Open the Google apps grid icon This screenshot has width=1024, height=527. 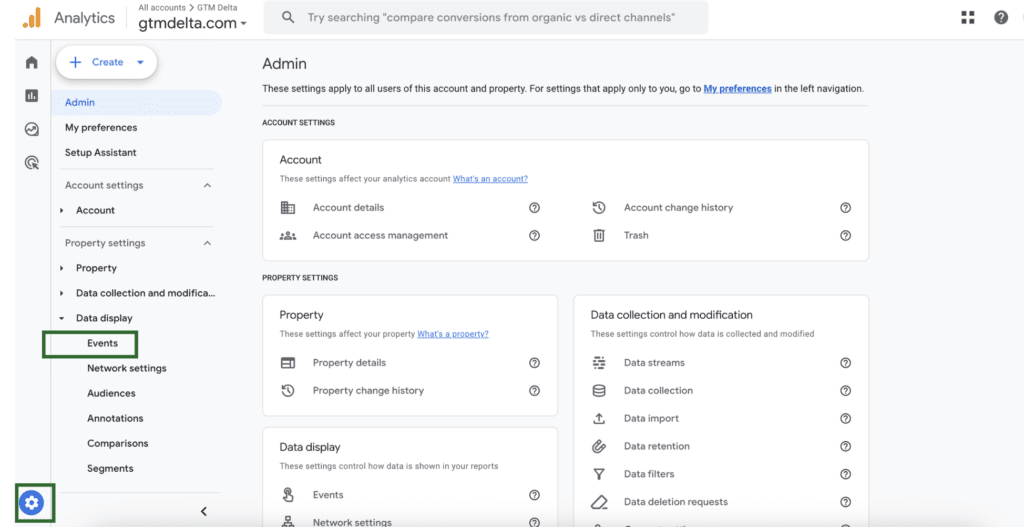(x=967, y=17)
